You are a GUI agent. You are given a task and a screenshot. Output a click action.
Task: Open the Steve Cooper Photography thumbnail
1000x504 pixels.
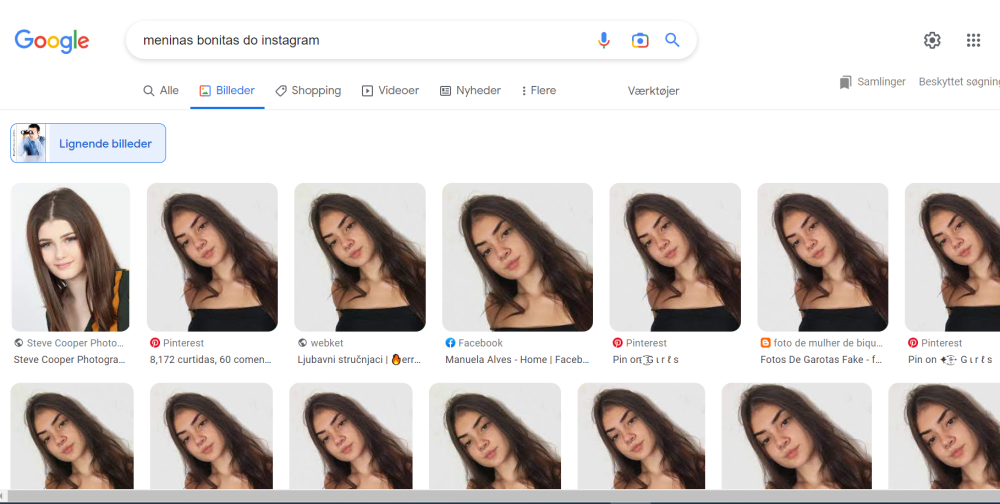[x=70, y=257]
